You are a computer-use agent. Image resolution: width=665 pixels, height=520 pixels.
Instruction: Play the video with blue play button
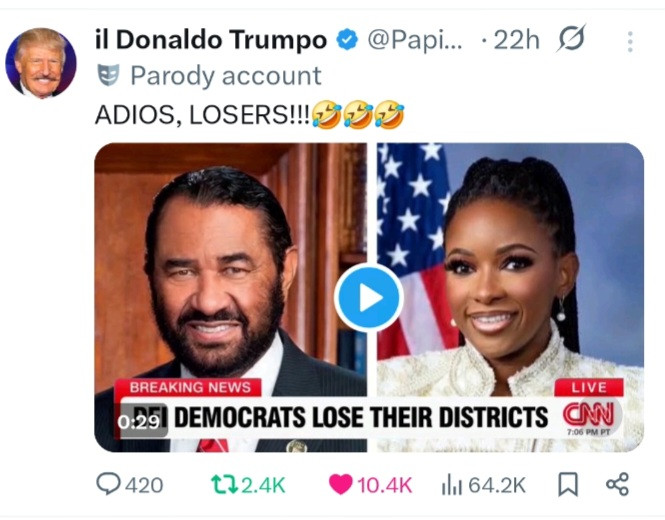click(x=369, y=297)
